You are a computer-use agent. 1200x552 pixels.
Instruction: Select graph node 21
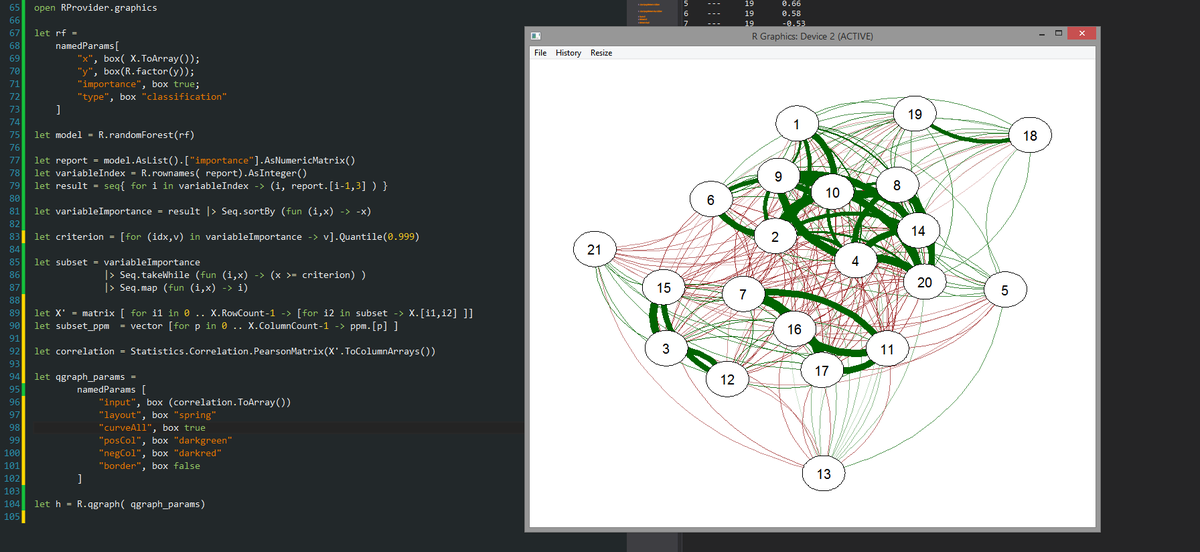point(593,250)
